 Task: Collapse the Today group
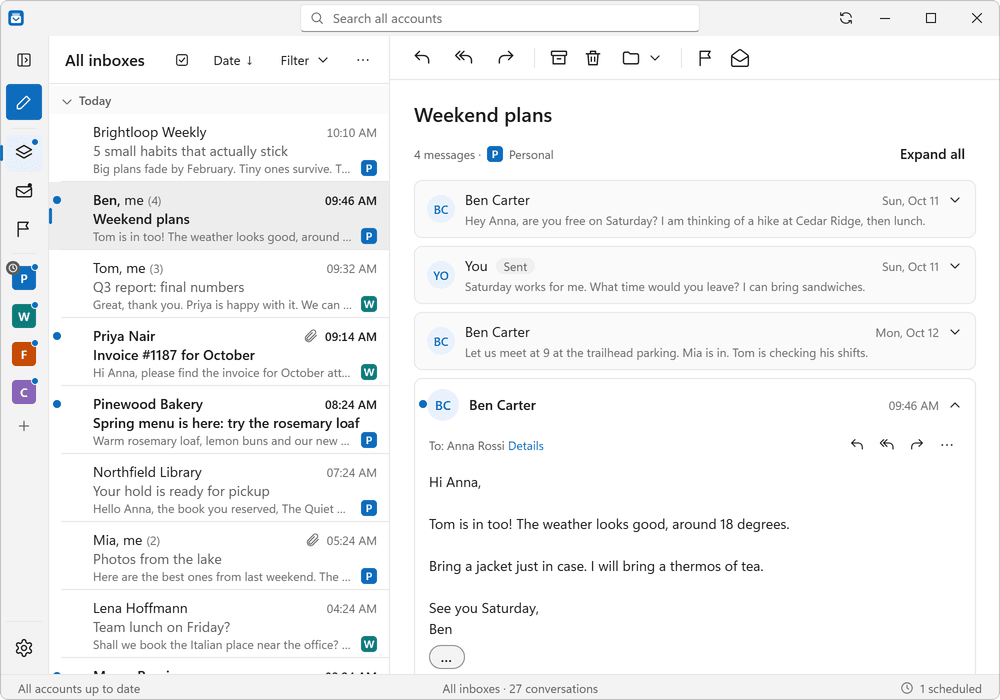click(67, 101)
